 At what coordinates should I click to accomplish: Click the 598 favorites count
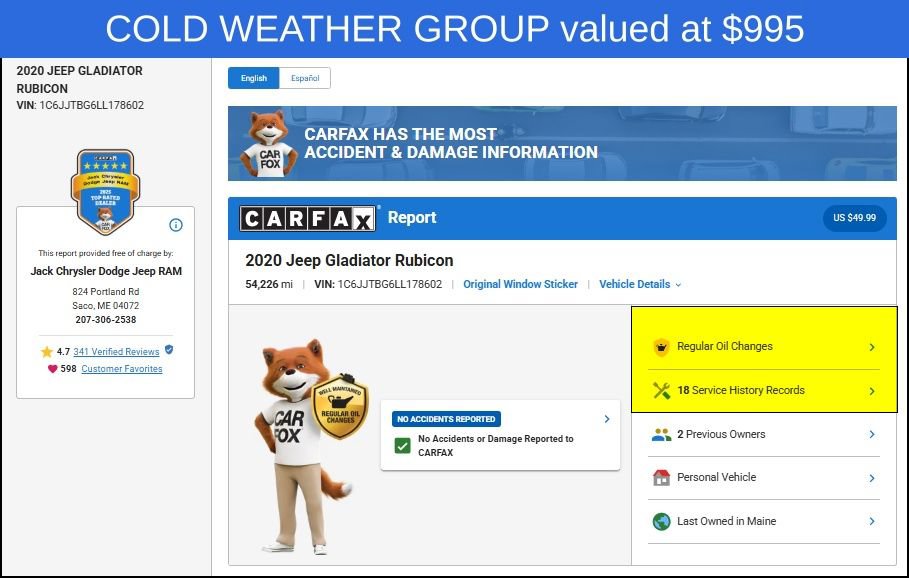(x=68, y=369)
